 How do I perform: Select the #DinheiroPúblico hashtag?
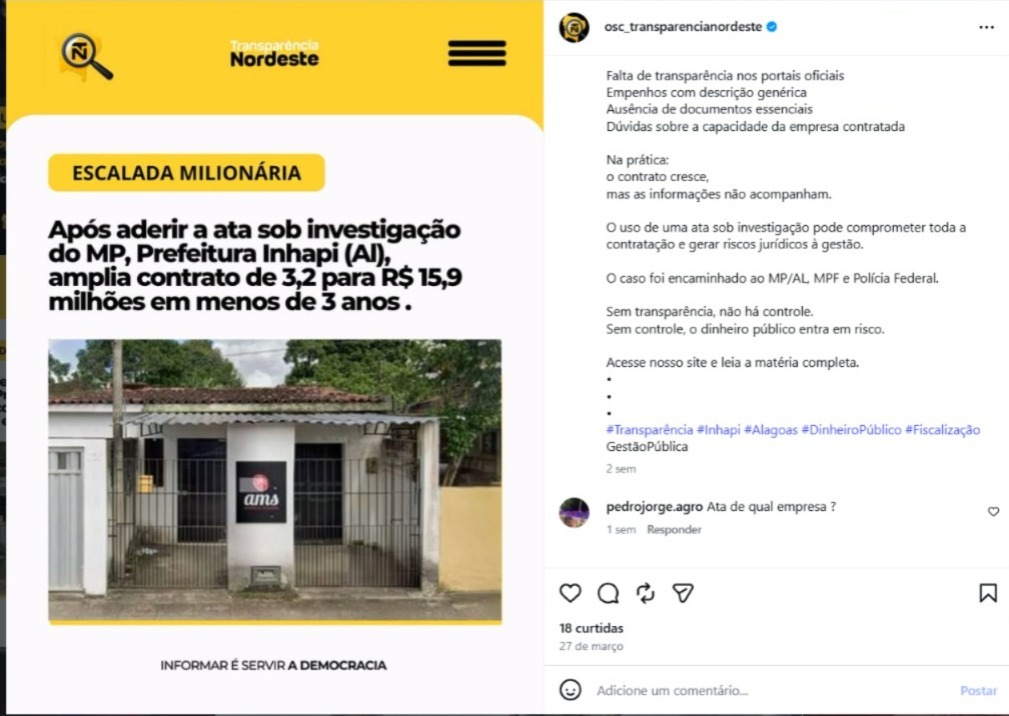(851, 430)
